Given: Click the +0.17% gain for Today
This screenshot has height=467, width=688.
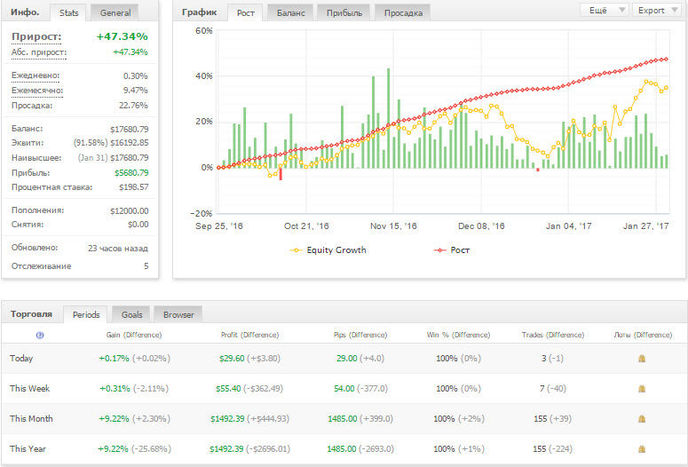Looking at the screenshot, I should pos(114,359).
